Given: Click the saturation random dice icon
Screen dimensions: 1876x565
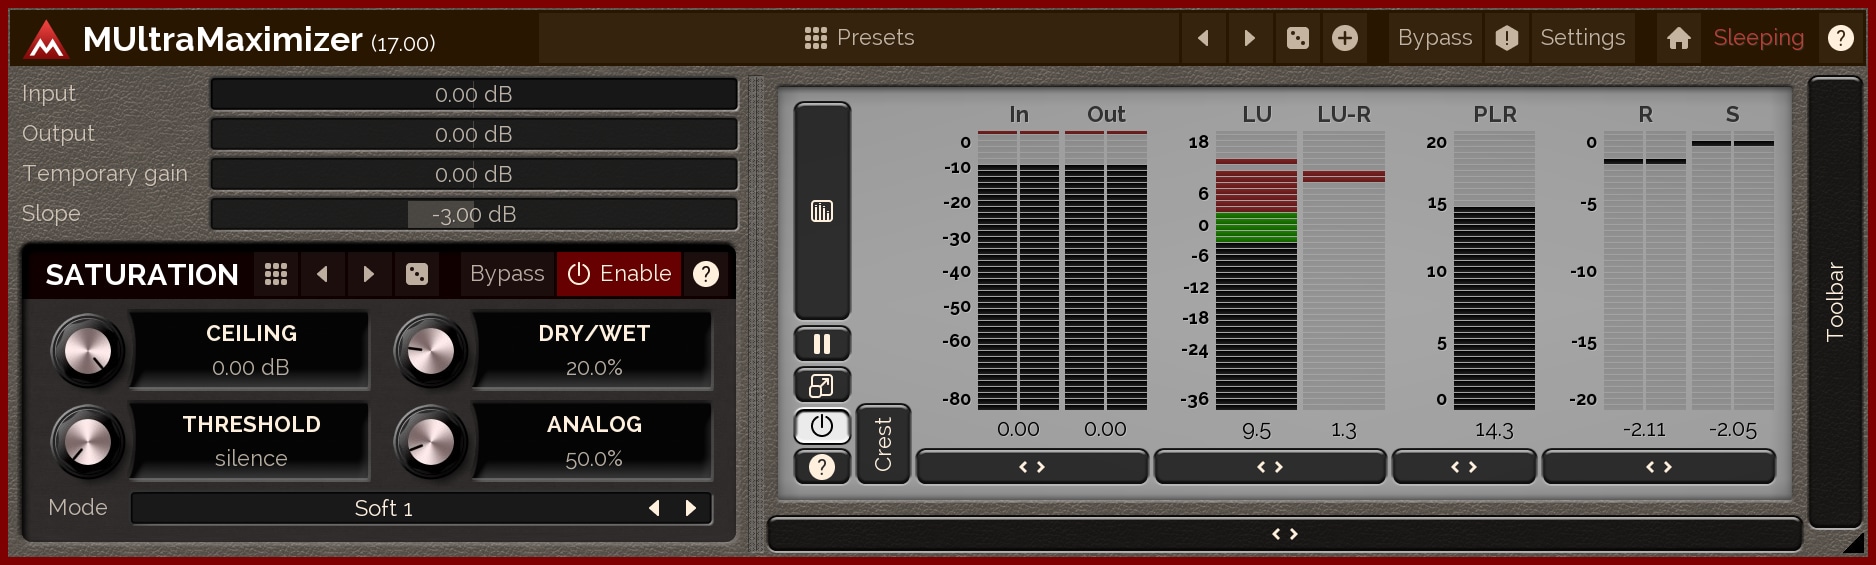Looking at the screenshot, I should point(417,274).
